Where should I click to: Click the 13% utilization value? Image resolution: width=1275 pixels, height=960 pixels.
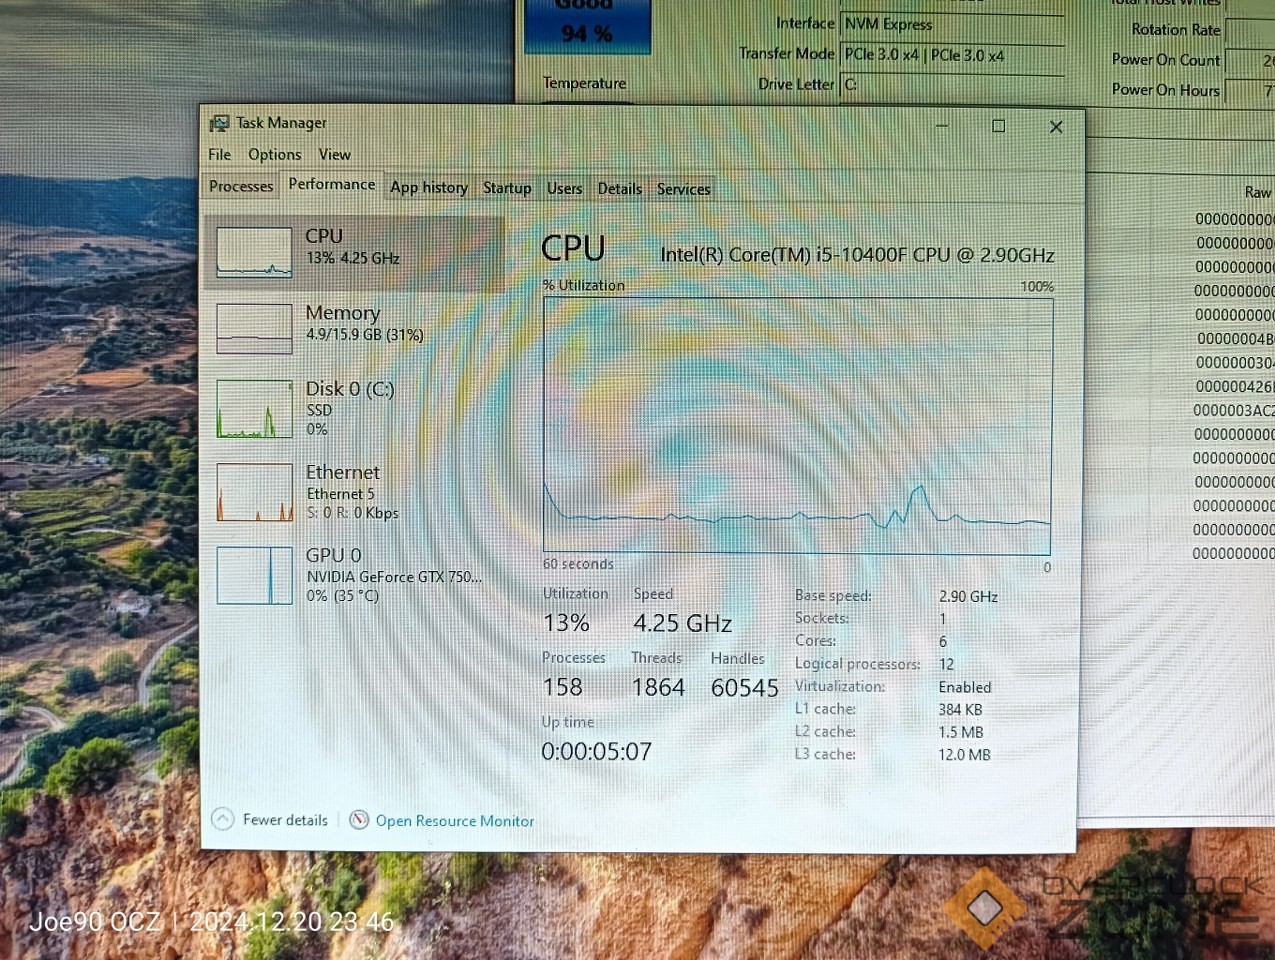(566, 623)
